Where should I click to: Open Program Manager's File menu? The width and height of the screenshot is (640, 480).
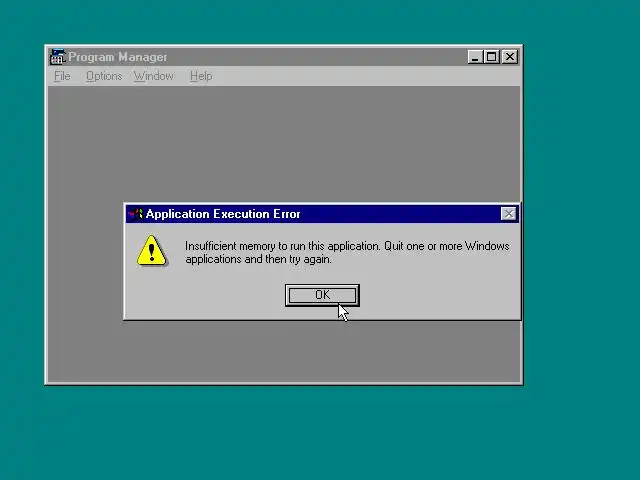click(62, 76)
